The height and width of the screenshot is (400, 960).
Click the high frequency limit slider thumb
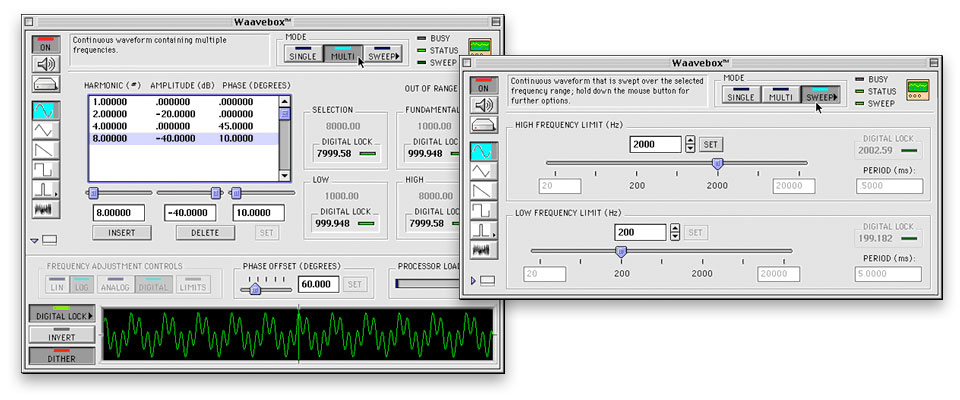(x=718, y=163)
